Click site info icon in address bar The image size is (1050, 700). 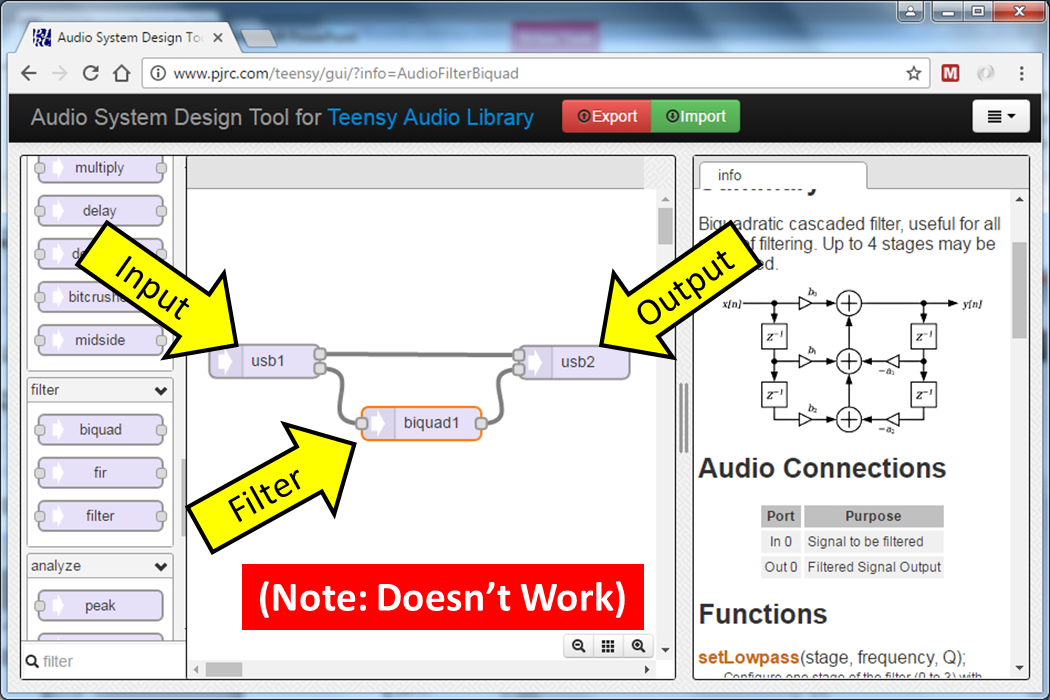coord(158,73)
